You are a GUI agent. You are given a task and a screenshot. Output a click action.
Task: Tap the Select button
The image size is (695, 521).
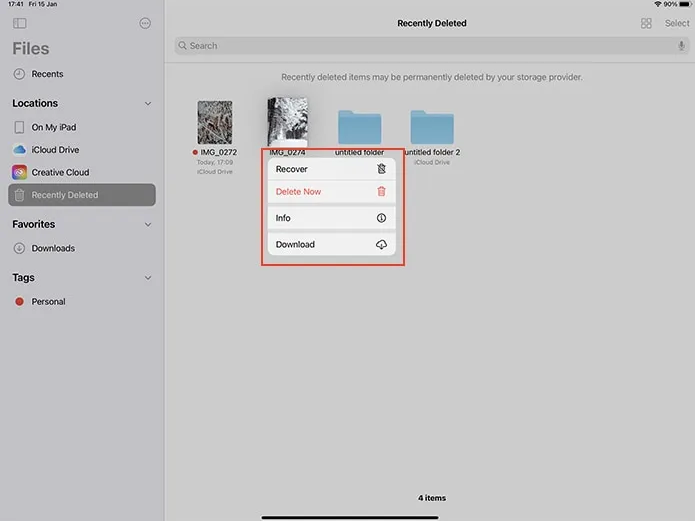point(677,24)
